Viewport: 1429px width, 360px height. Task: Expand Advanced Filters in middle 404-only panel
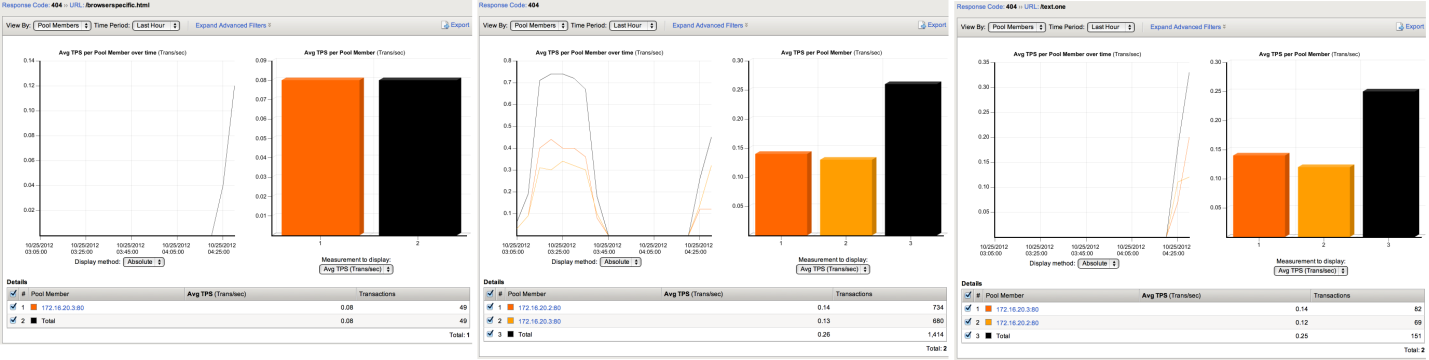pos(710,25)
